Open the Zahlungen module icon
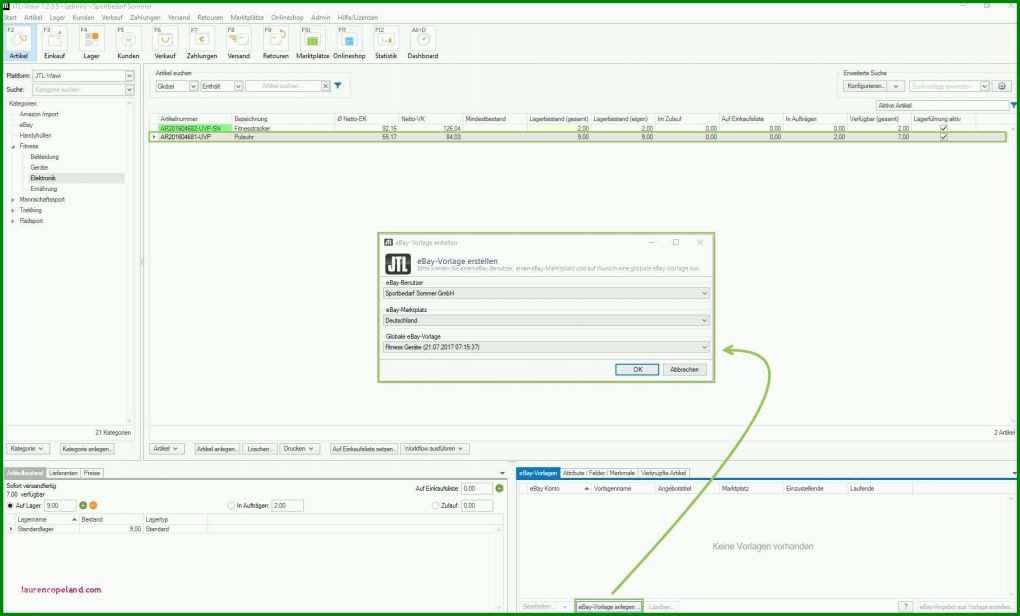The height and width of the screenshot is (616, 1020). pos(202,43)
